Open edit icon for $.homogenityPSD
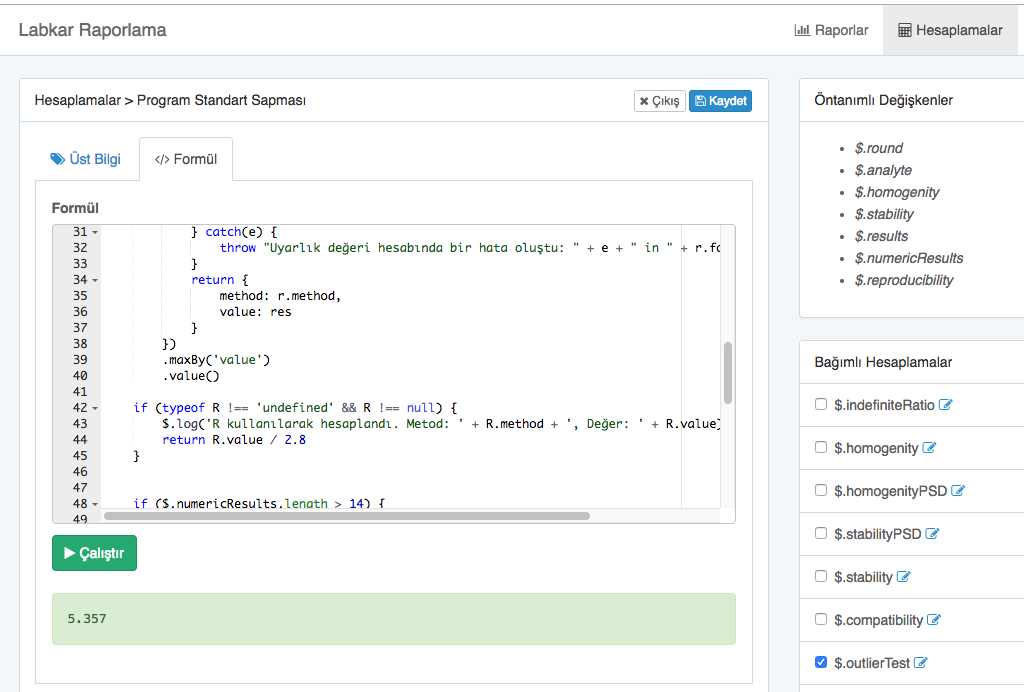1024x692 pixels. (958, 491)
